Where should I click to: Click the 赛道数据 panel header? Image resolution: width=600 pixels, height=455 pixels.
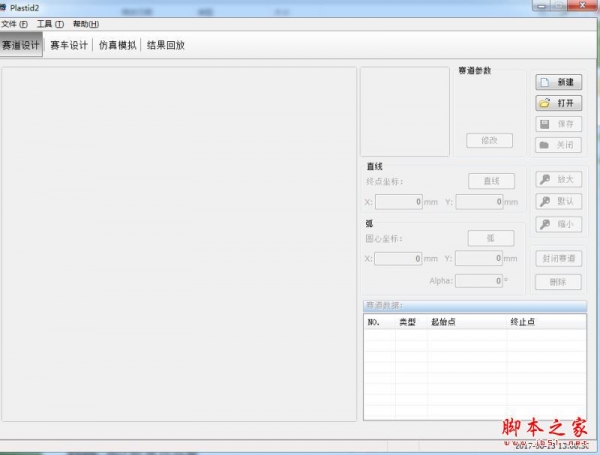474,305
